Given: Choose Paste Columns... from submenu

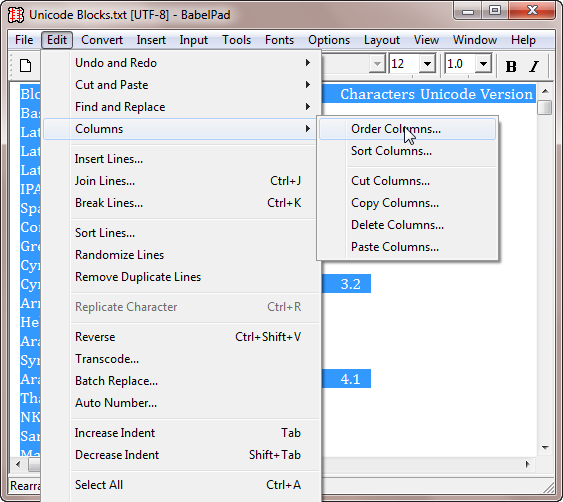Looking at the screenshot, I should coord(408,247).
